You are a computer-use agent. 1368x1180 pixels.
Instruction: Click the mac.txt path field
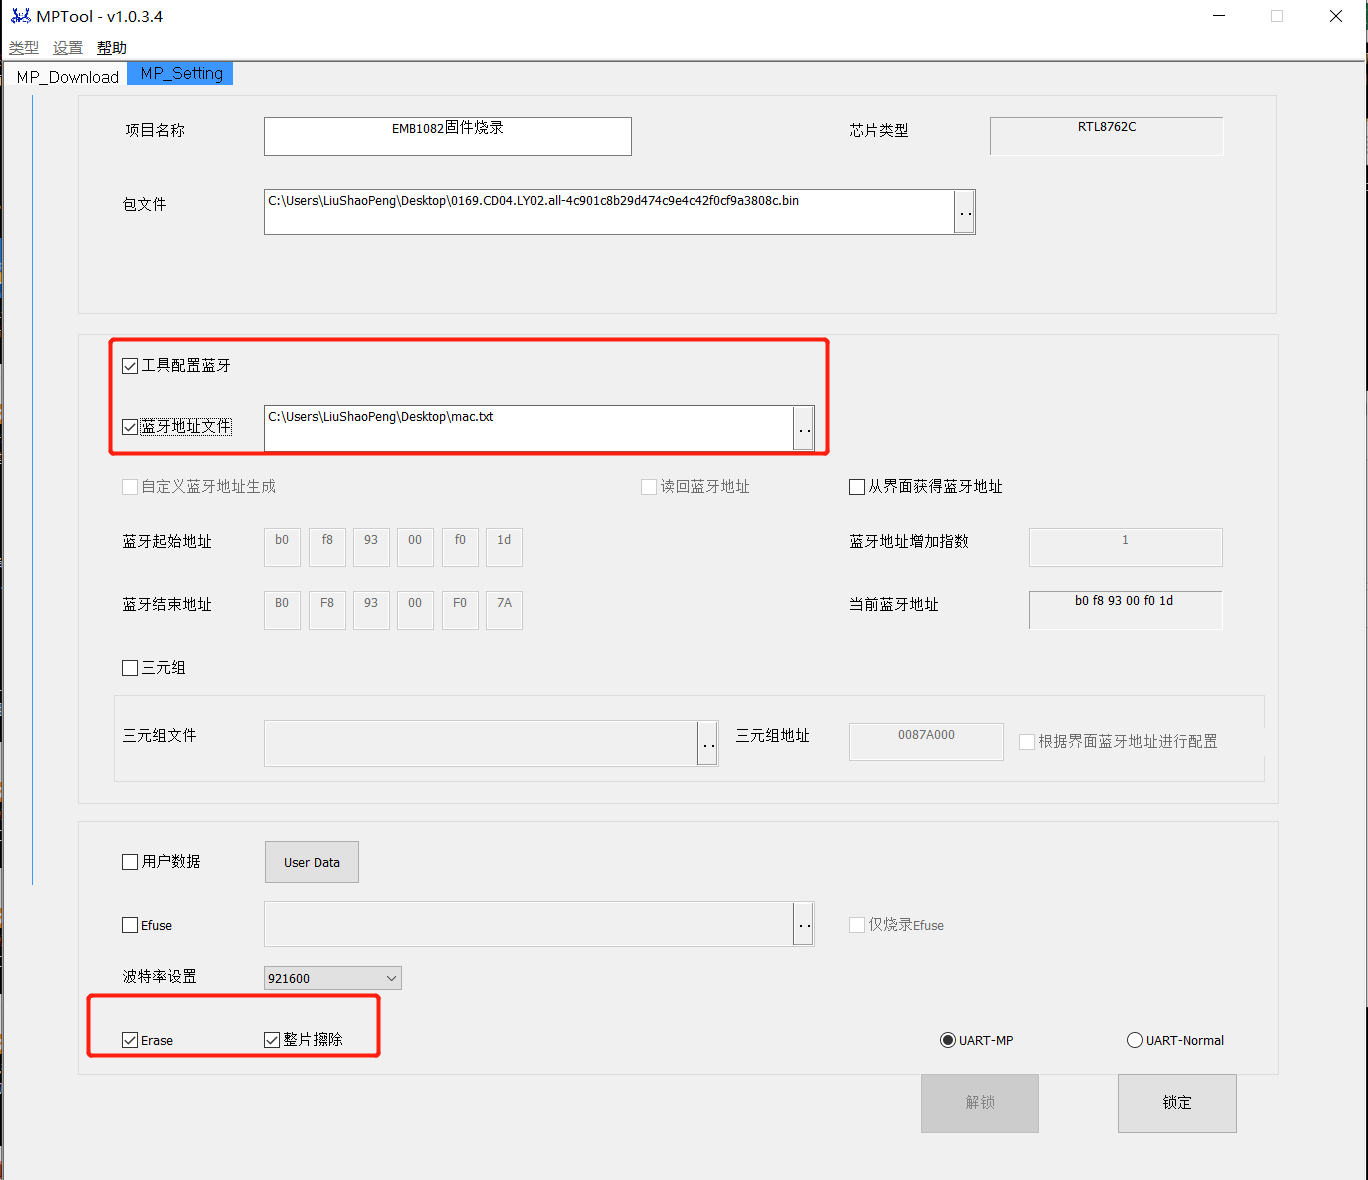click(529, 428)
